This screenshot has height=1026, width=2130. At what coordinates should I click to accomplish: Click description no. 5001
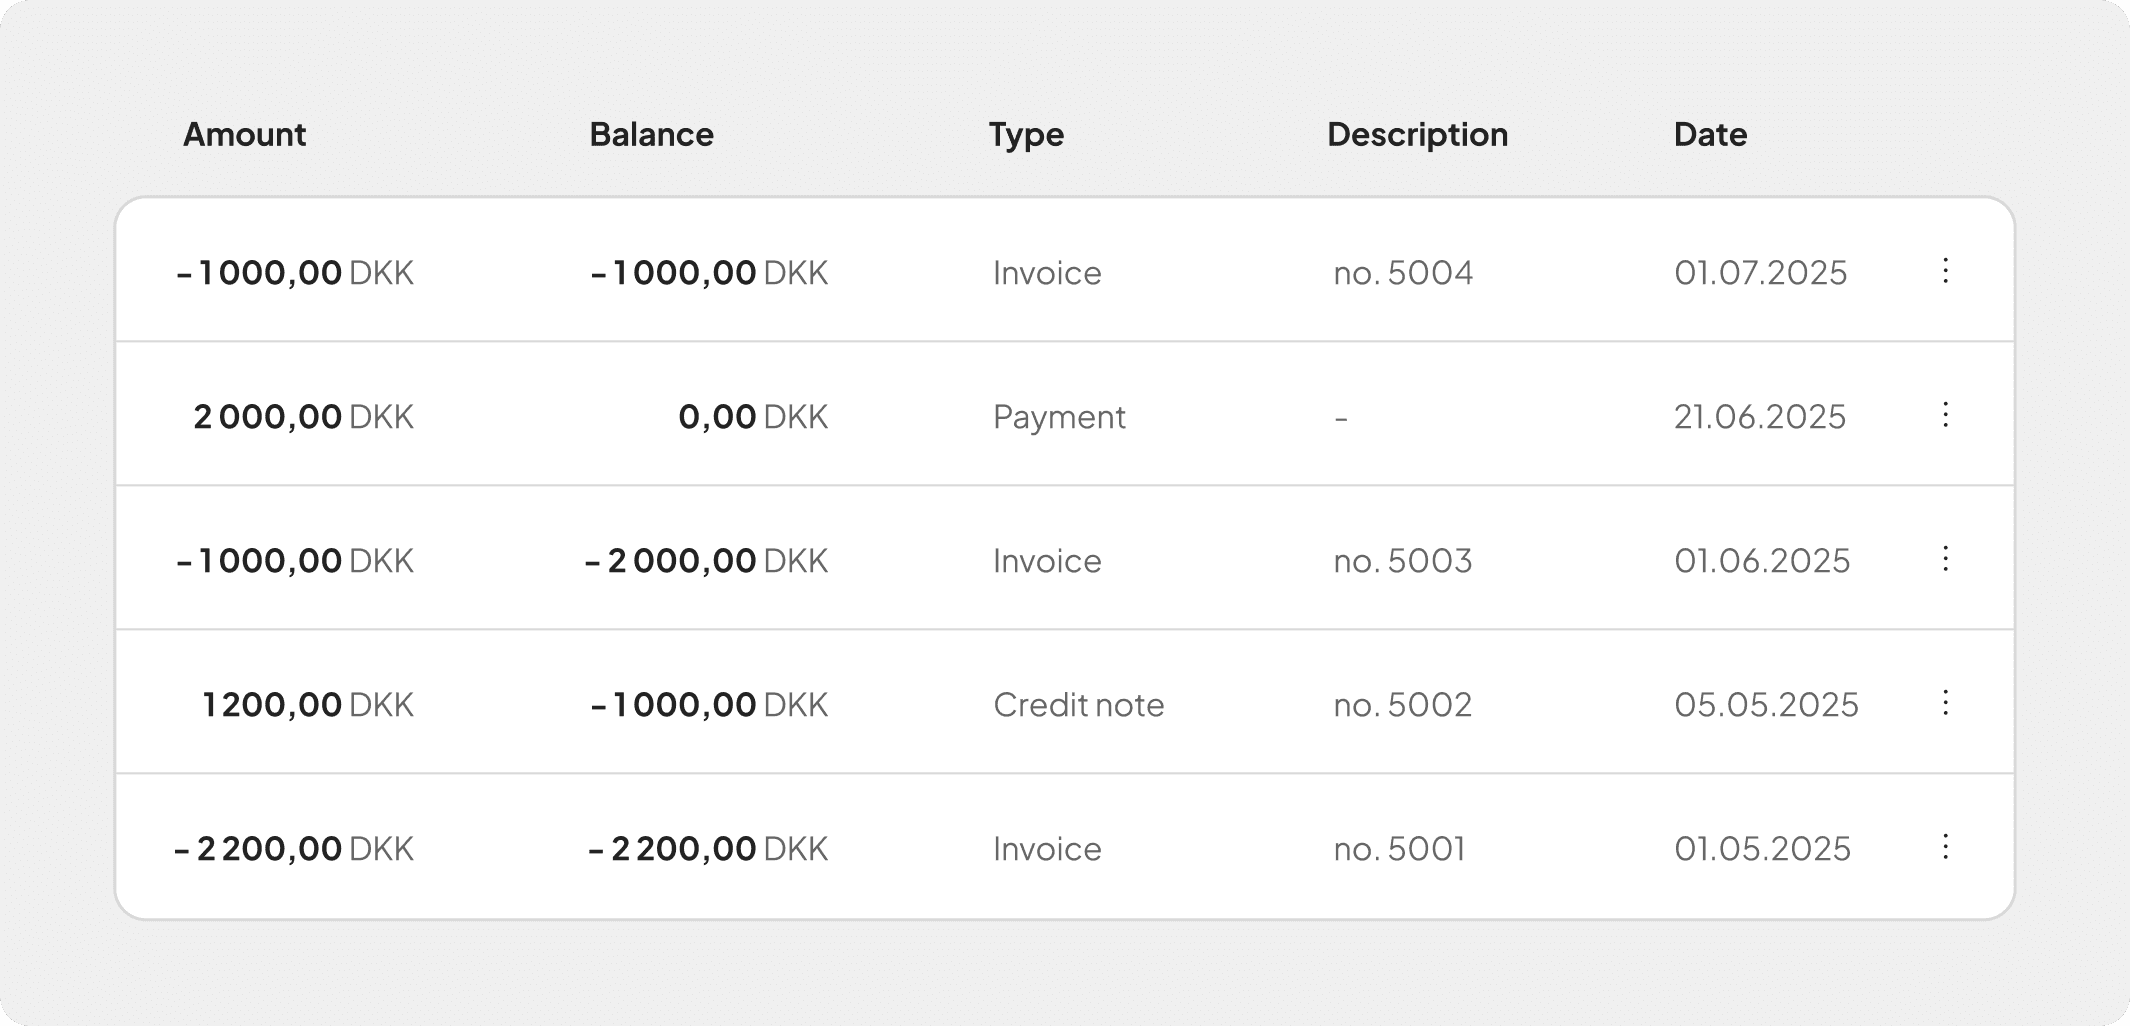point(1399,849)
